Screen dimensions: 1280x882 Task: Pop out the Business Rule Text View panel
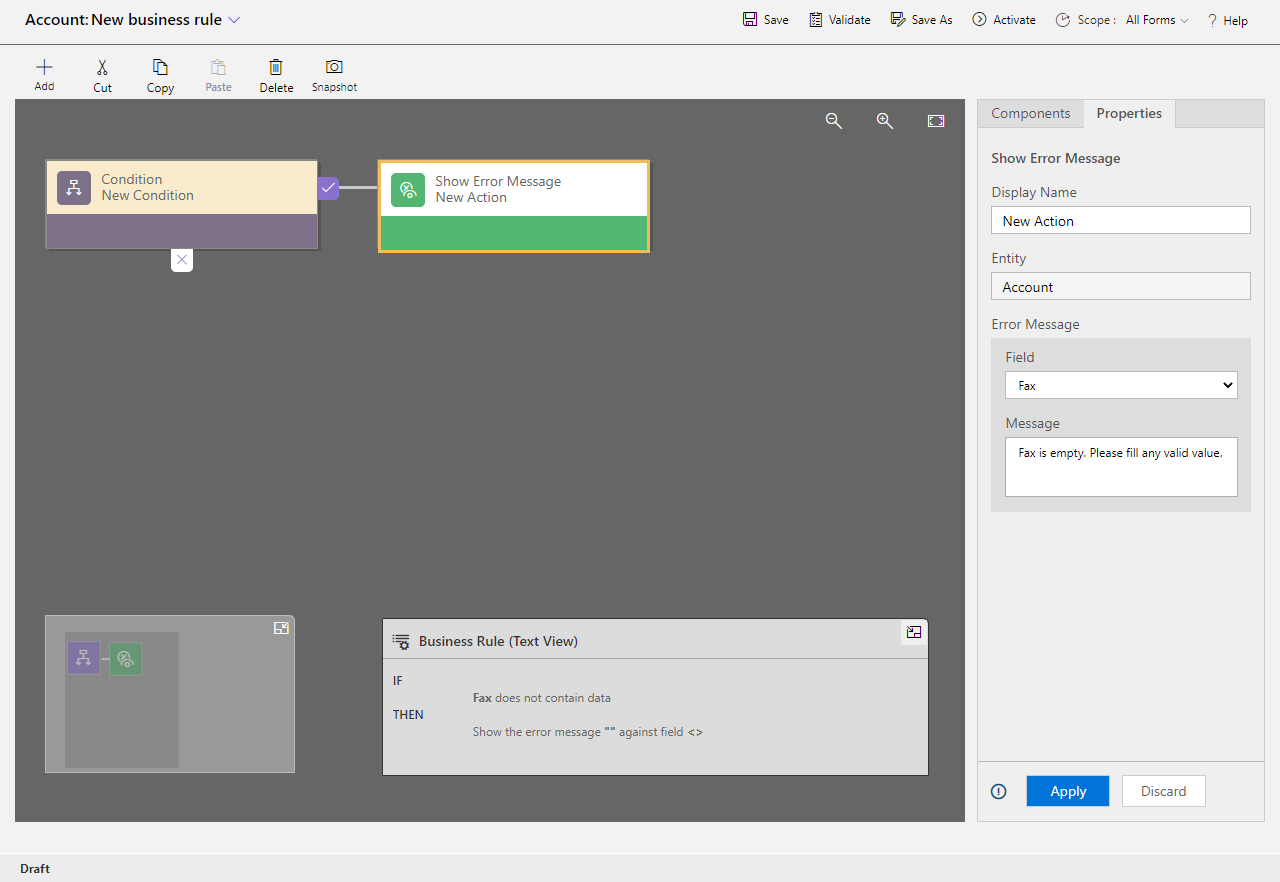tap(913, 632)
